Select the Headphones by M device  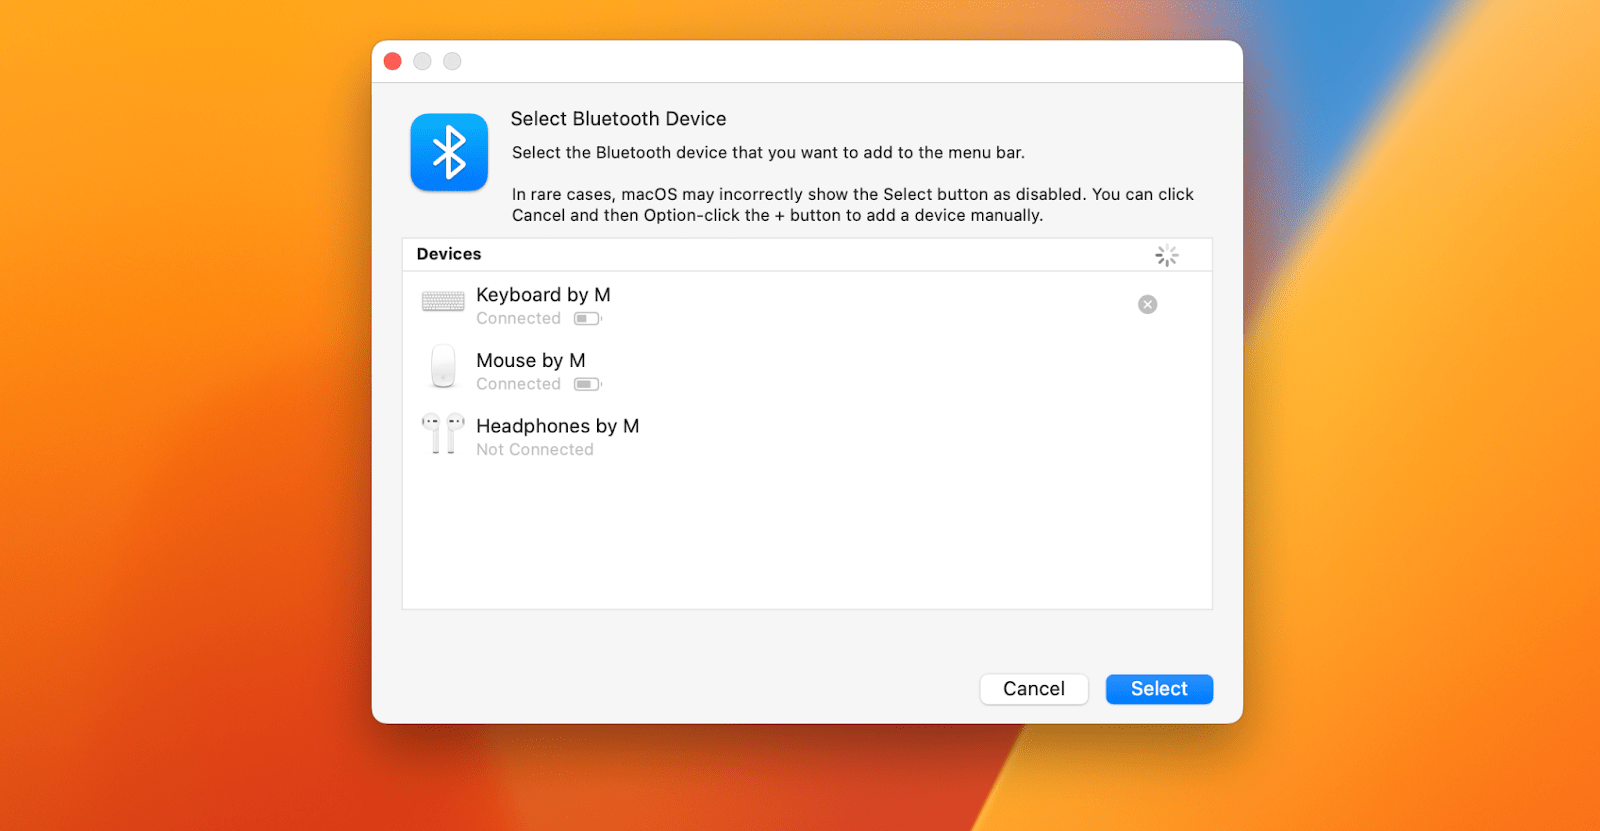807,436
